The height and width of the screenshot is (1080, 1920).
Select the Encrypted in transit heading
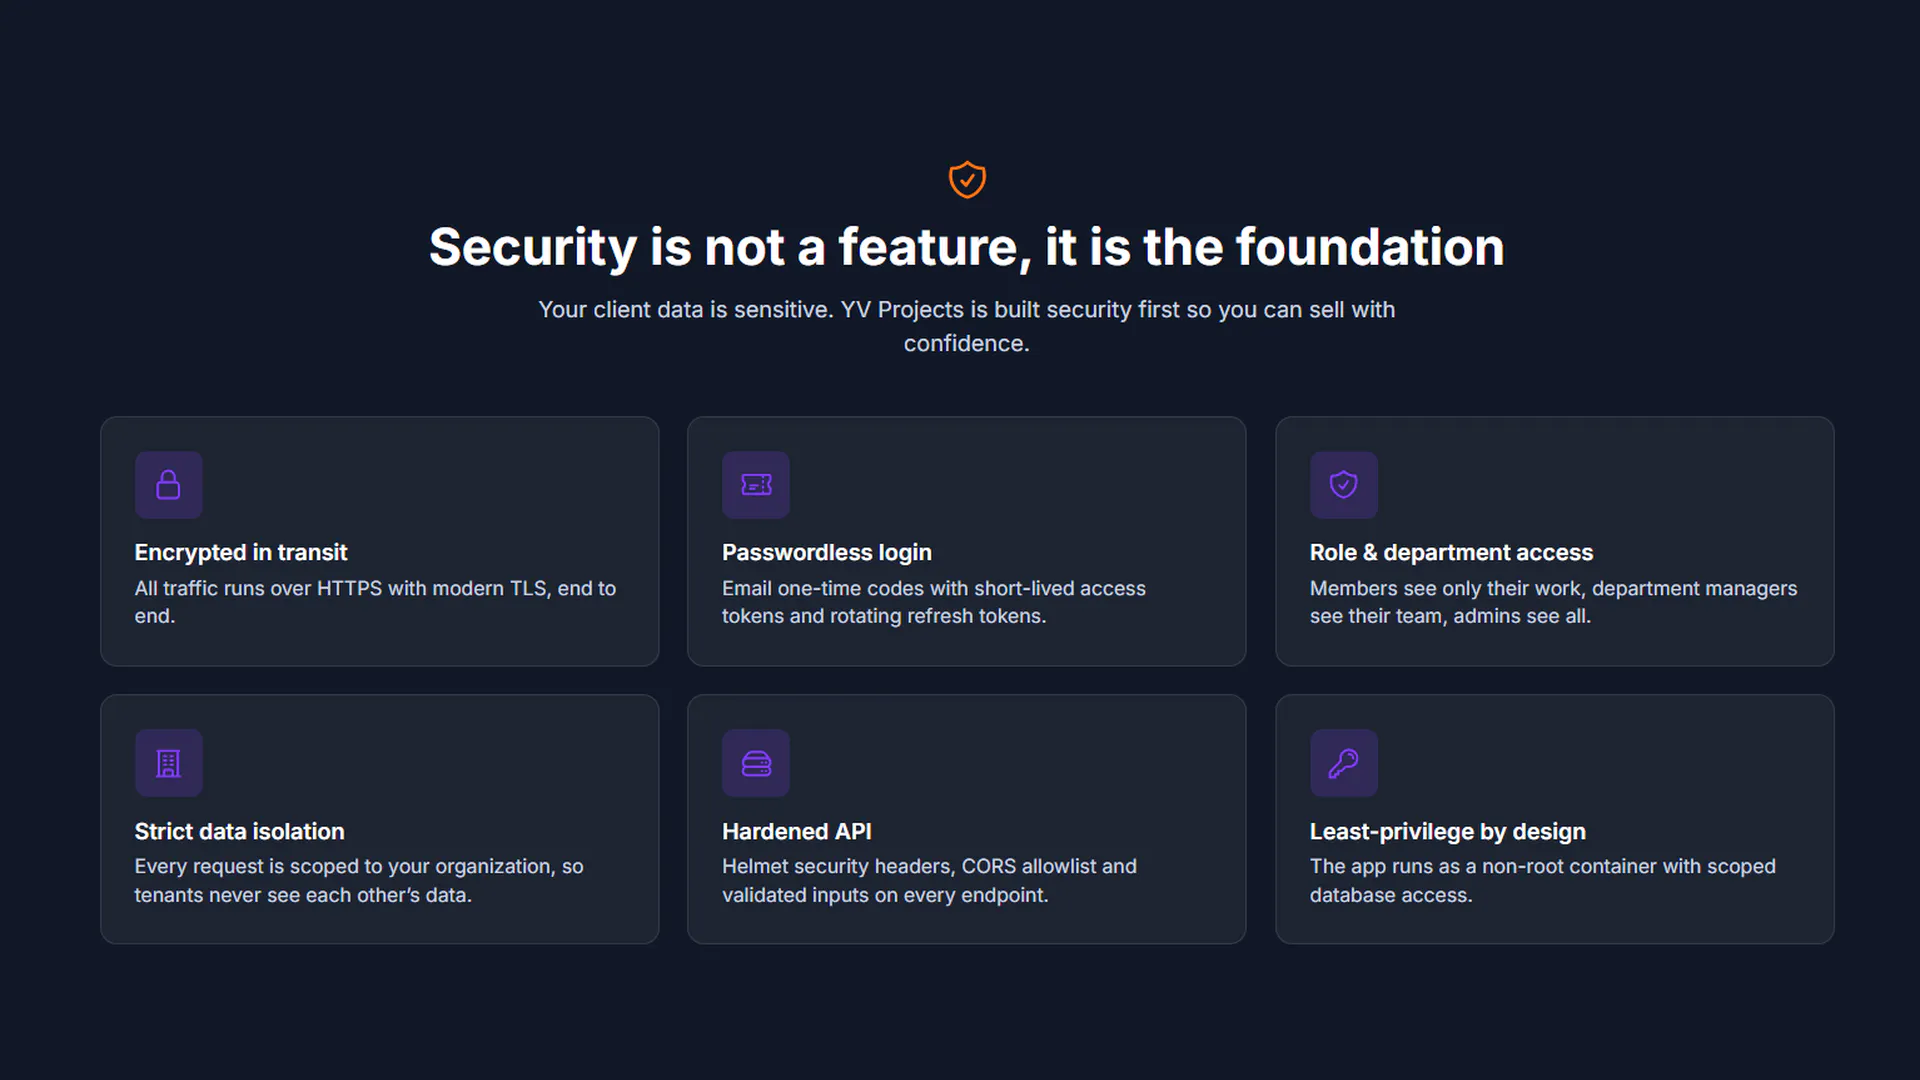241,553
